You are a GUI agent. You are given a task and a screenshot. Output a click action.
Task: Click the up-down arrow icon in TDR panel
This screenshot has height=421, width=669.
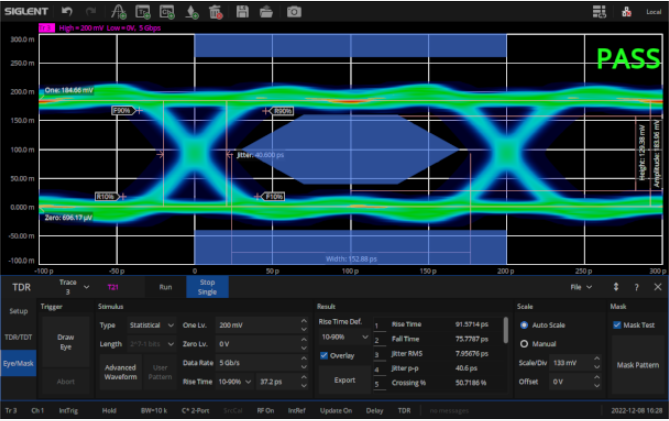pyautogui.click(x=616, y=287)
